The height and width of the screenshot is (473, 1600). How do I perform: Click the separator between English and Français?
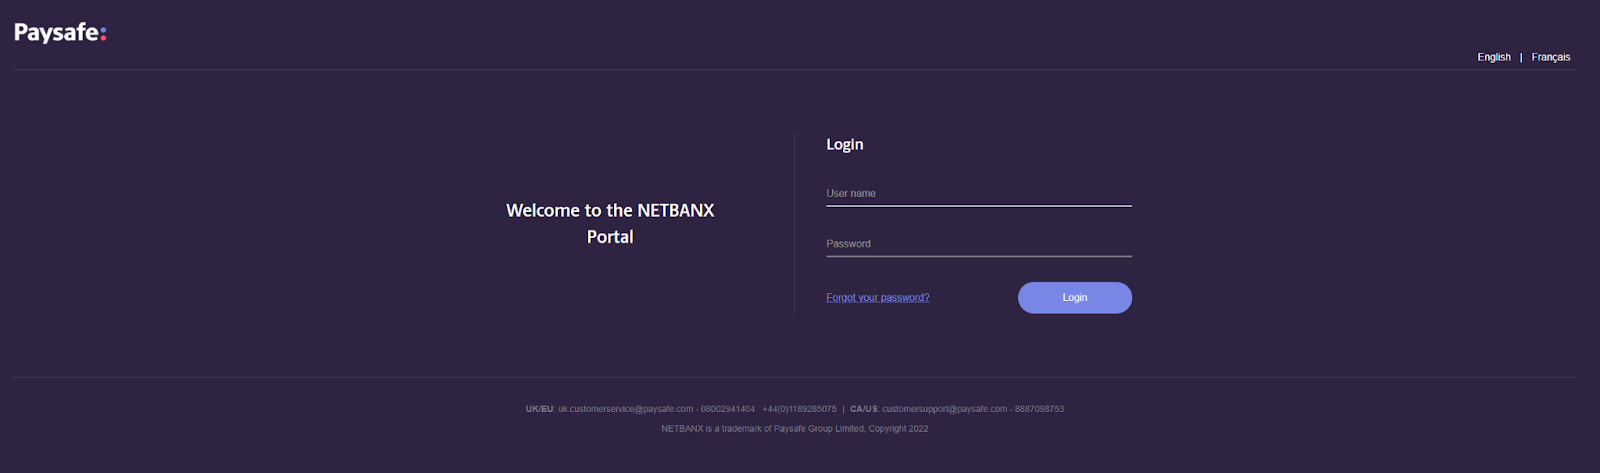1521,58
